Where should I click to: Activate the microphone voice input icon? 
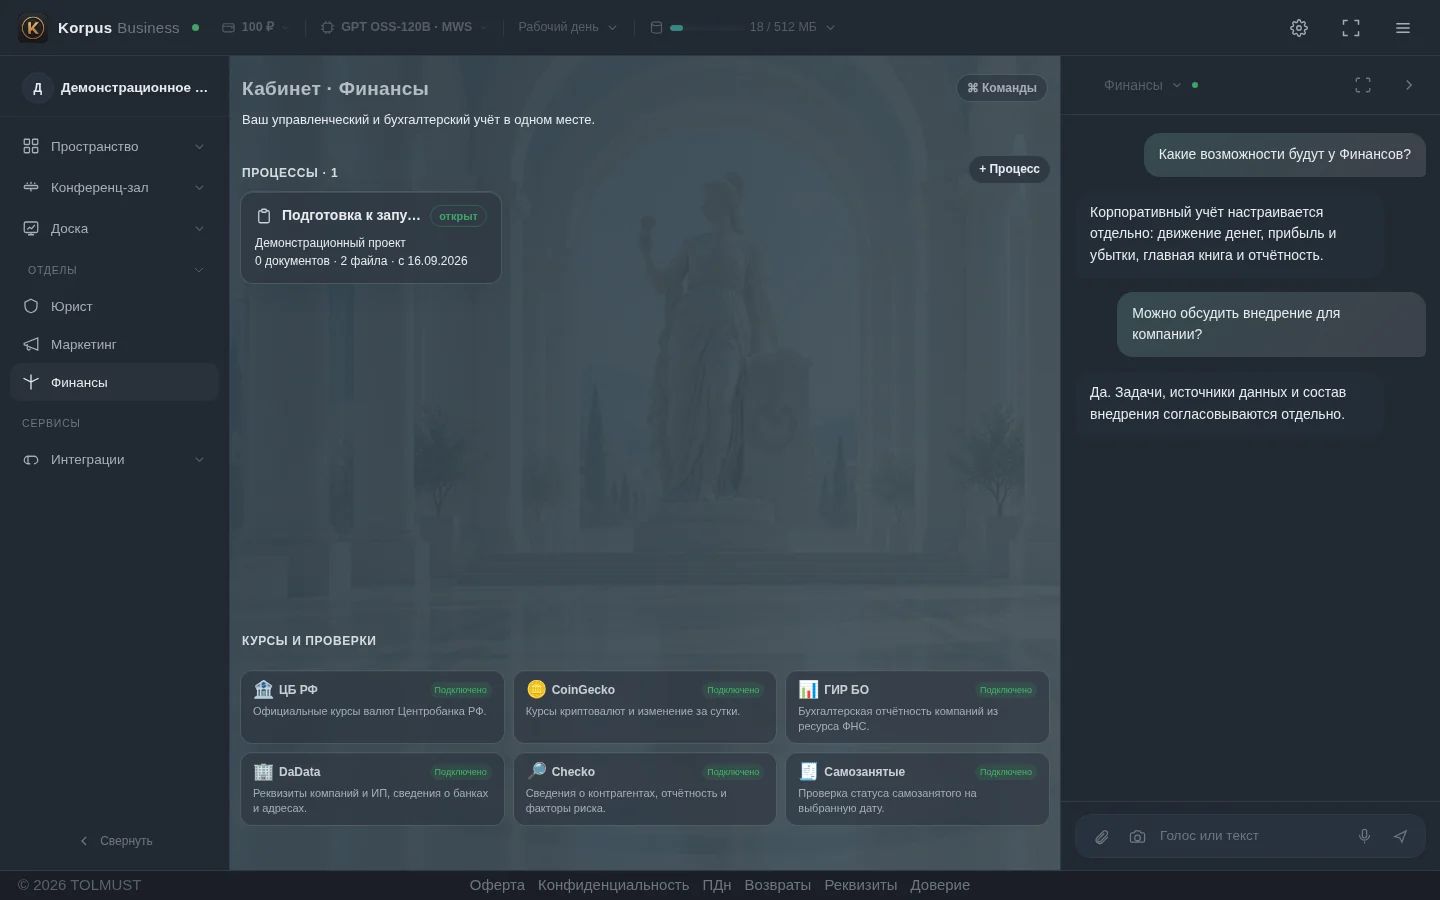pos(1364,836)
